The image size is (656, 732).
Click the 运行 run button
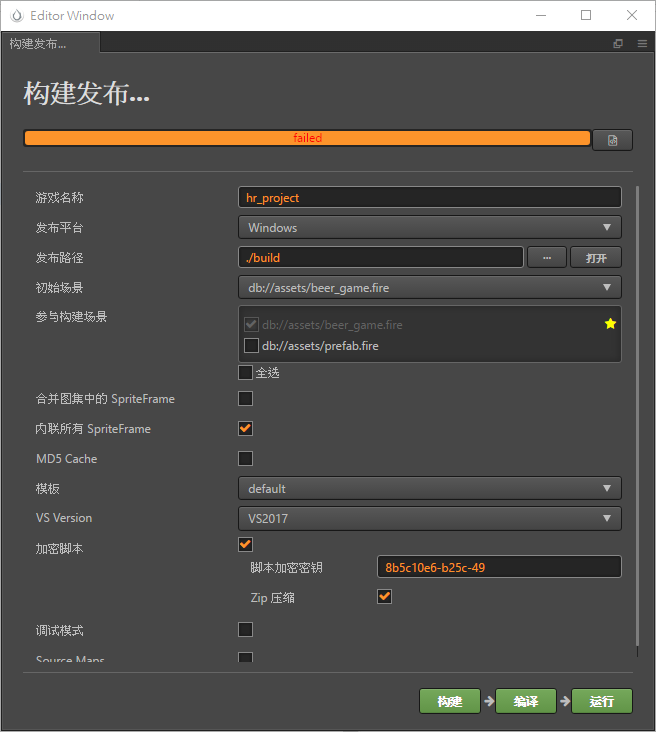(602, 701)
